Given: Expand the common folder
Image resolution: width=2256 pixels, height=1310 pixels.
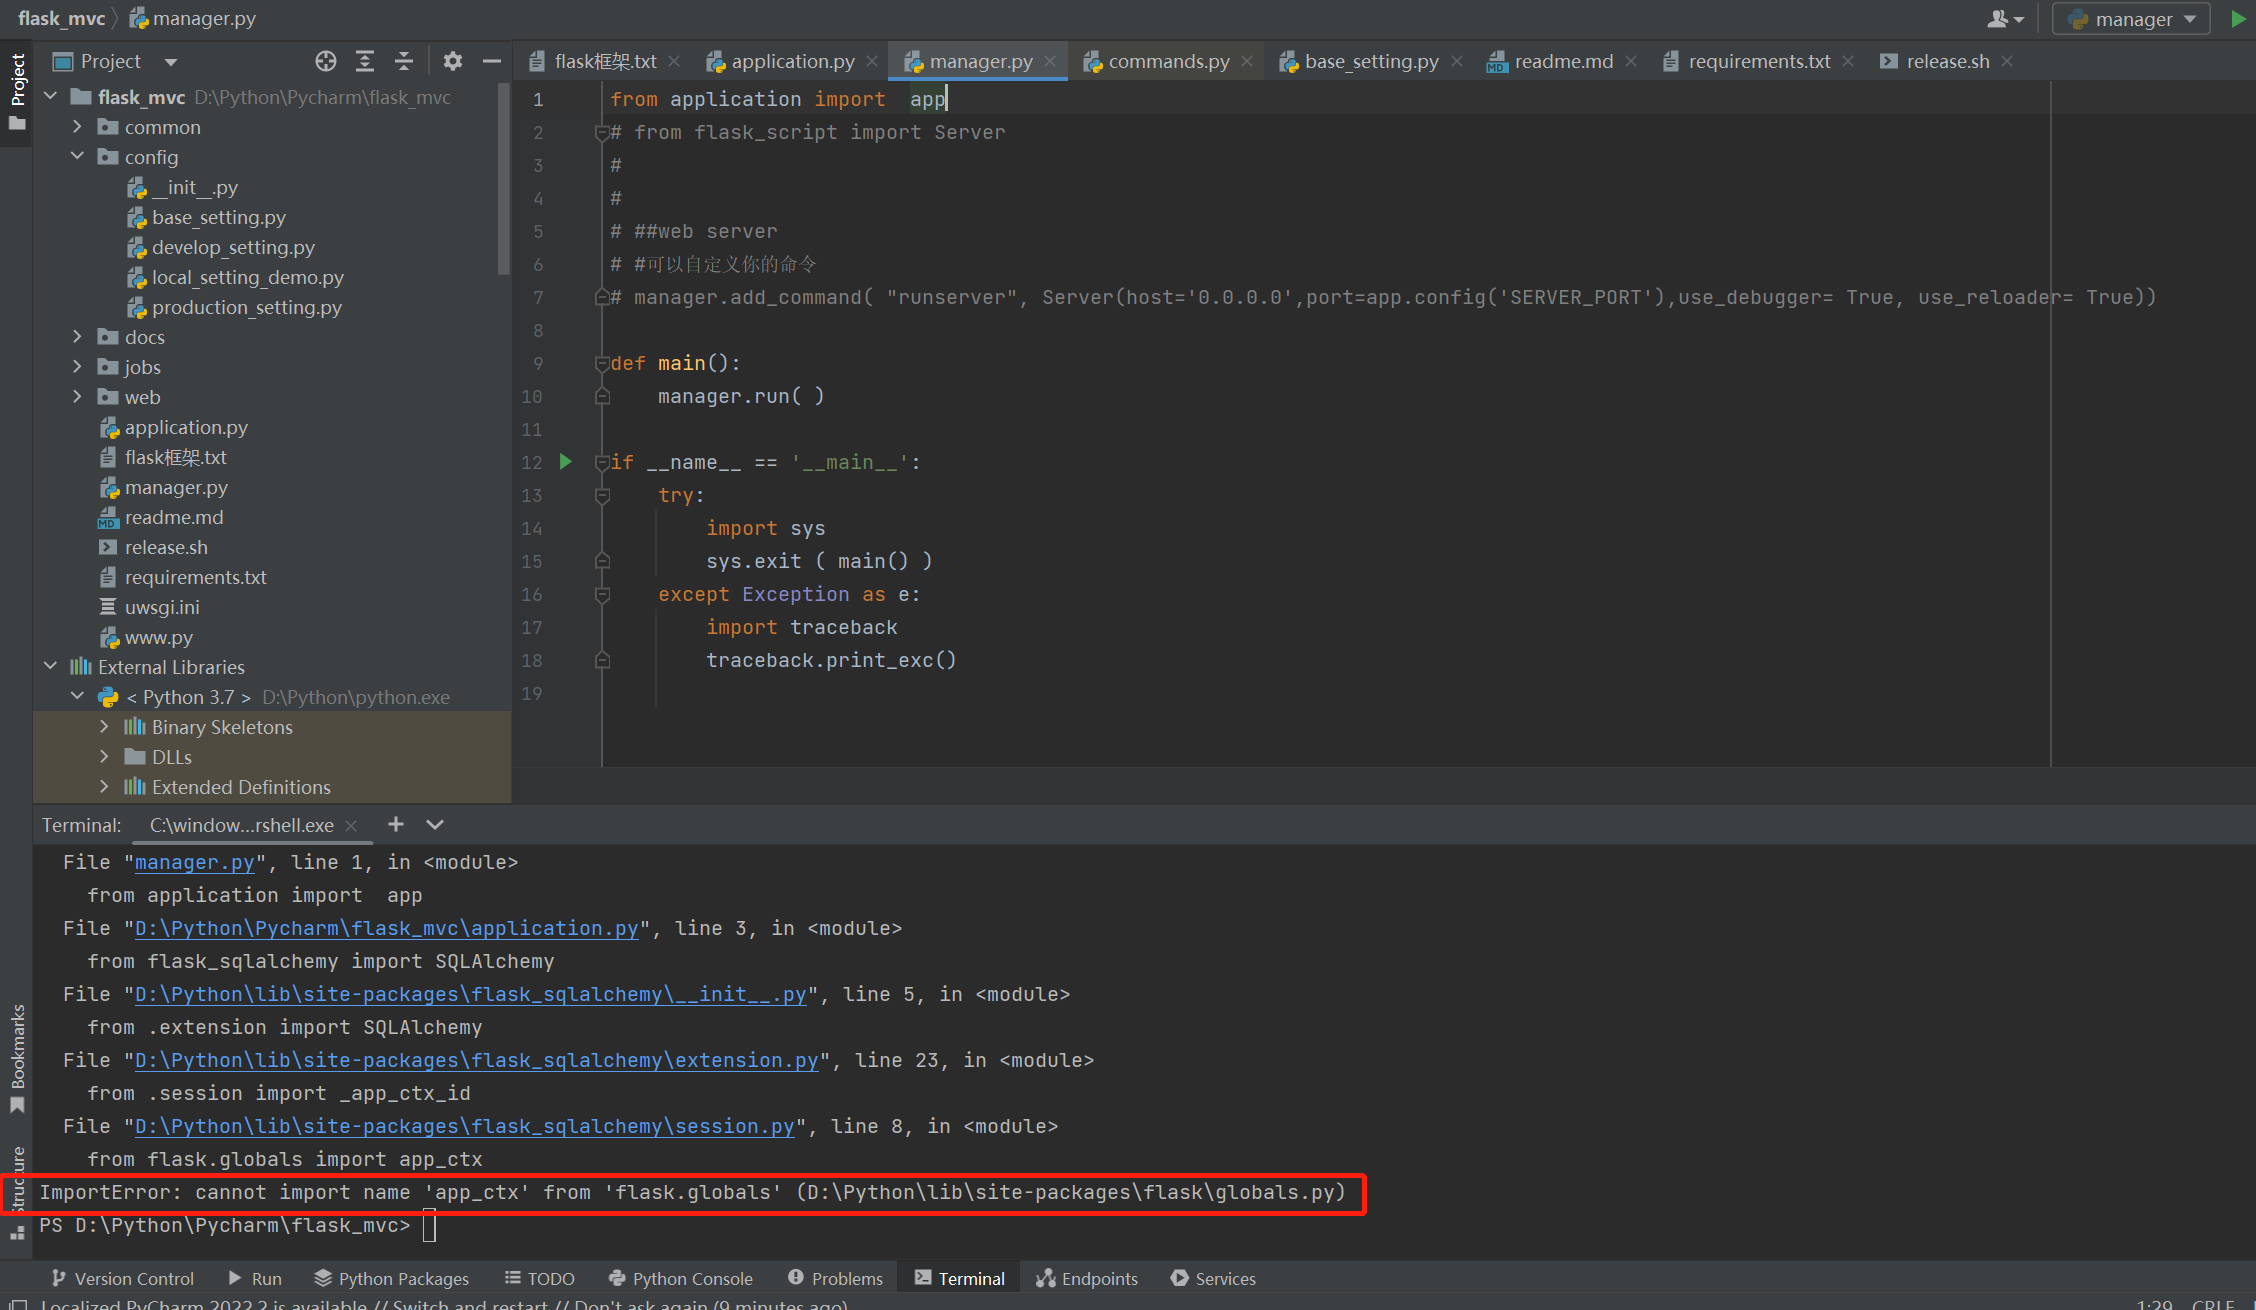Looking at the screenshot, I should 77,127.
